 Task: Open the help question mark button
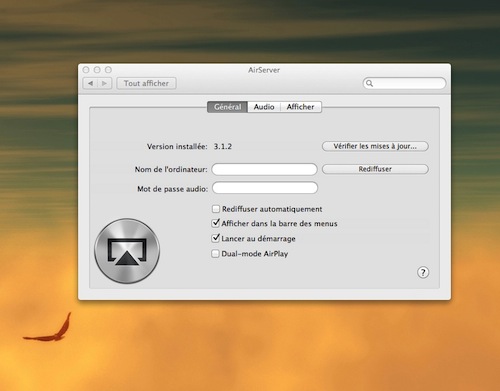click(423, 272)
